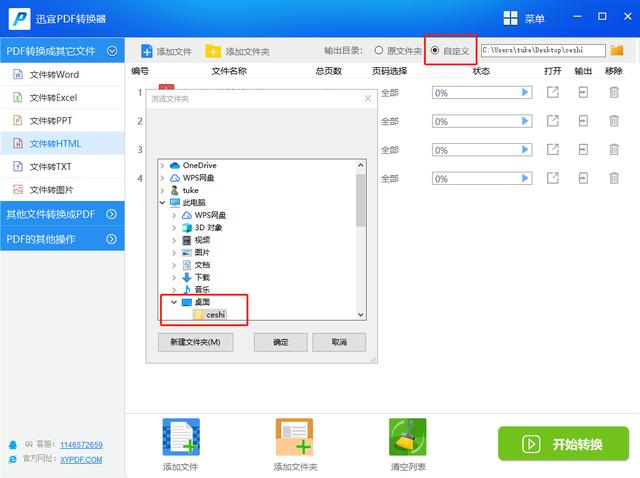Viewport: 640px width, 478px height.
Task: Click the large Add File icon at bottom
Action: (181, 437)
